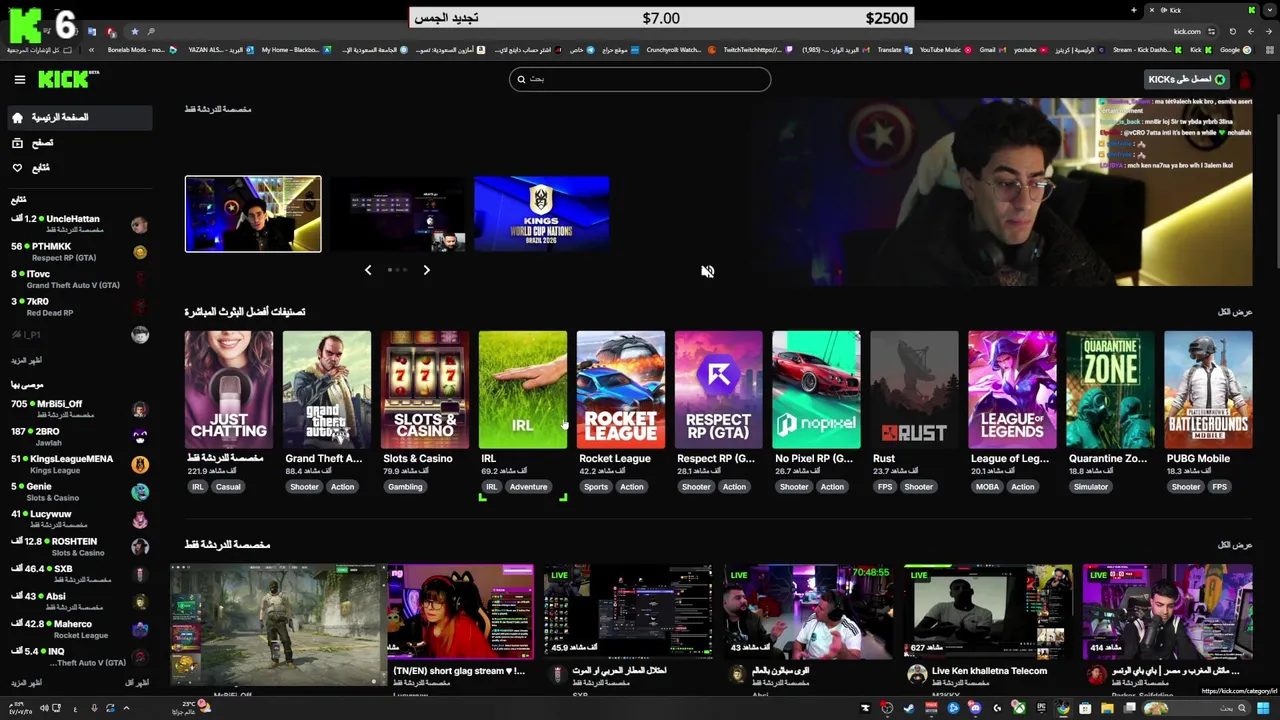Viewport: 1280px width, 720px height.
Task: Open the Browse menu item
Action: tap(79, 143)
